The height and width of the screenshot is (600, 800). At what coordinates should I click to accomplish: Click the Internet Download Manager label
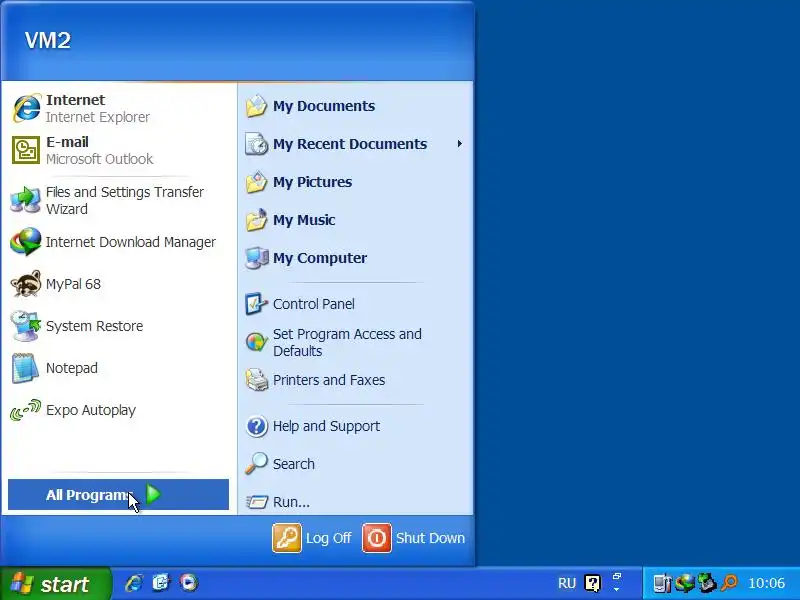(131, 242)
